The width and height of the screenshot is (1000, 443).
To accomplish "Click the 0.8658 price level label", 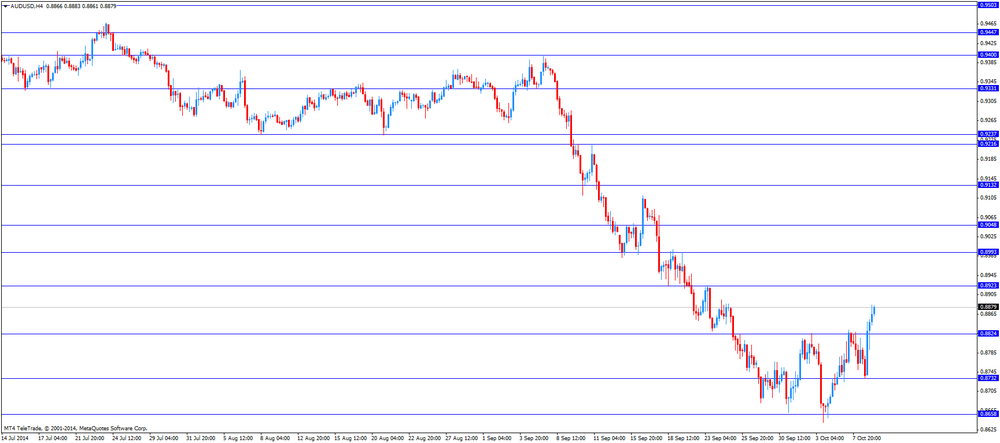I will pos(988,414).
